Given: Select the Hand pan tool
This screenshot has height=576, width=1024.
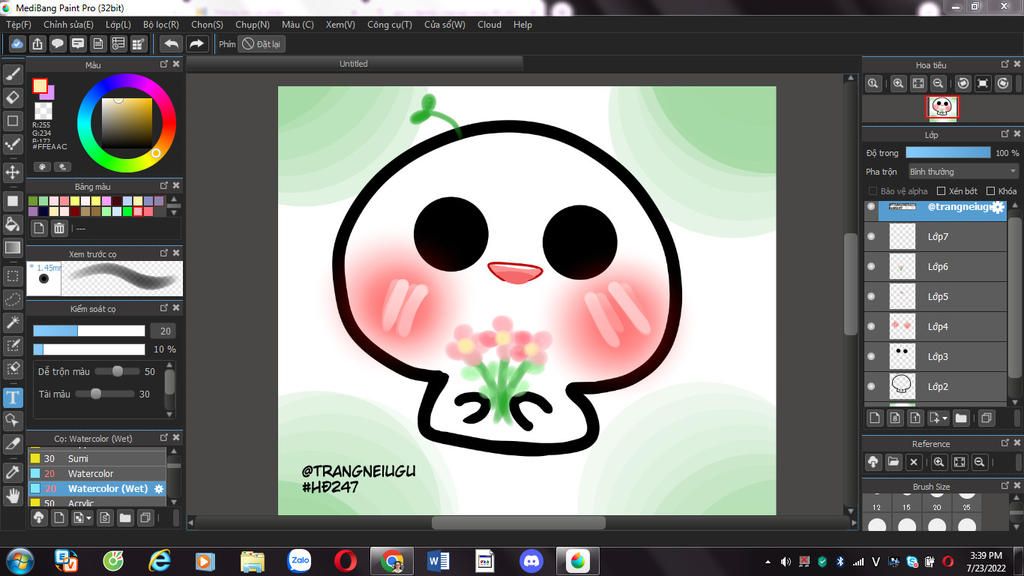Looking at the screenshot, I should click(12, 496).
